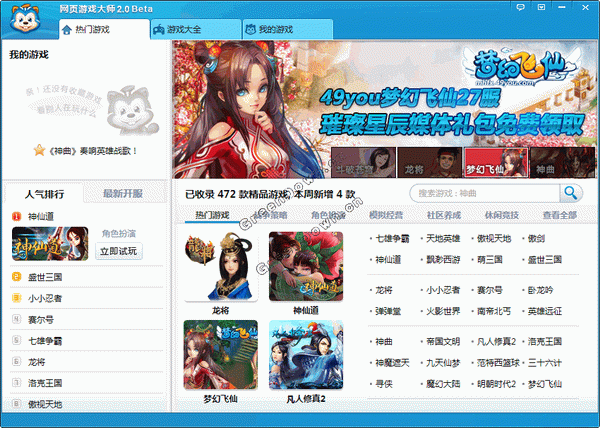This screenshot has width=600, height=428.
Task: Click the gold star beside 《神曲》
Action: [39, 150]
